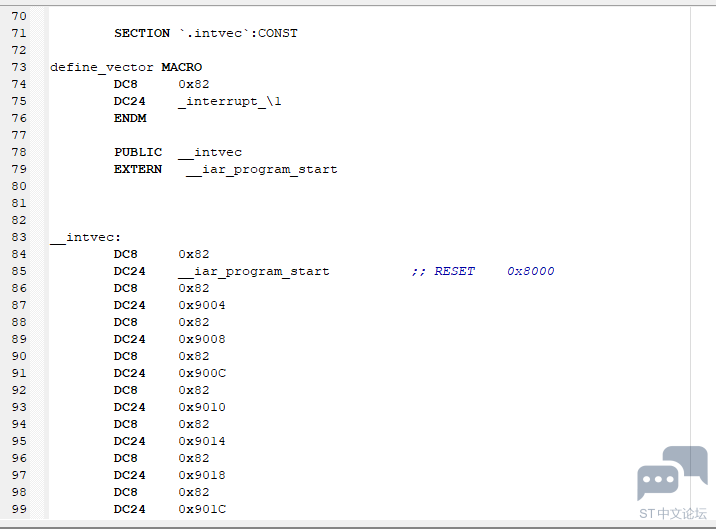Click 0x82 value on line 84
This screenshot has height=529, width=716.
pos(194,254)
